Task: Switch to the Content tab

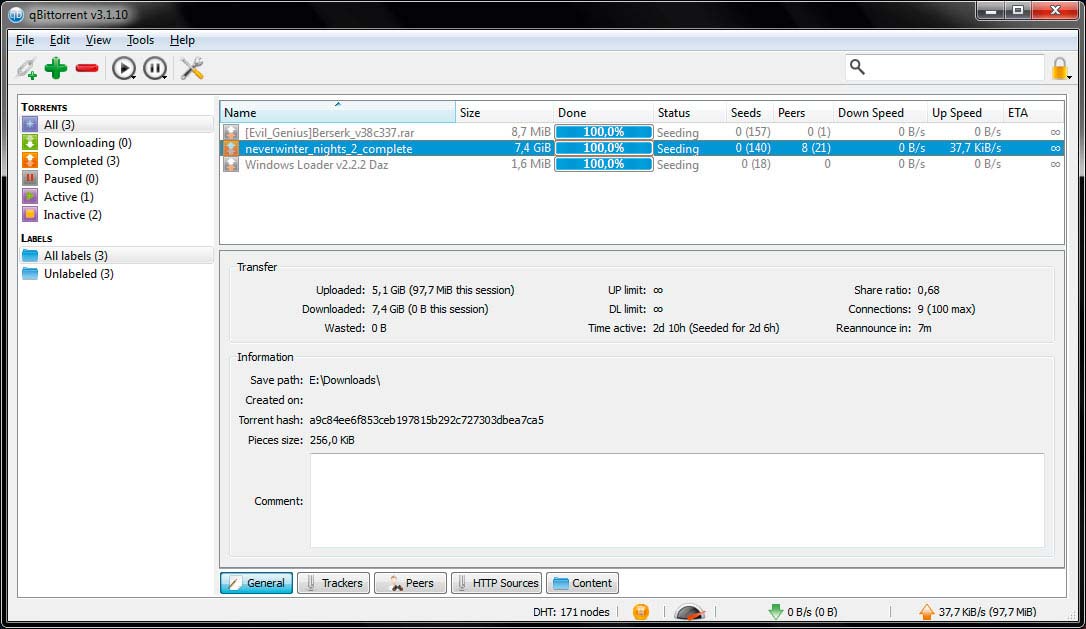Action: point(582,583)
